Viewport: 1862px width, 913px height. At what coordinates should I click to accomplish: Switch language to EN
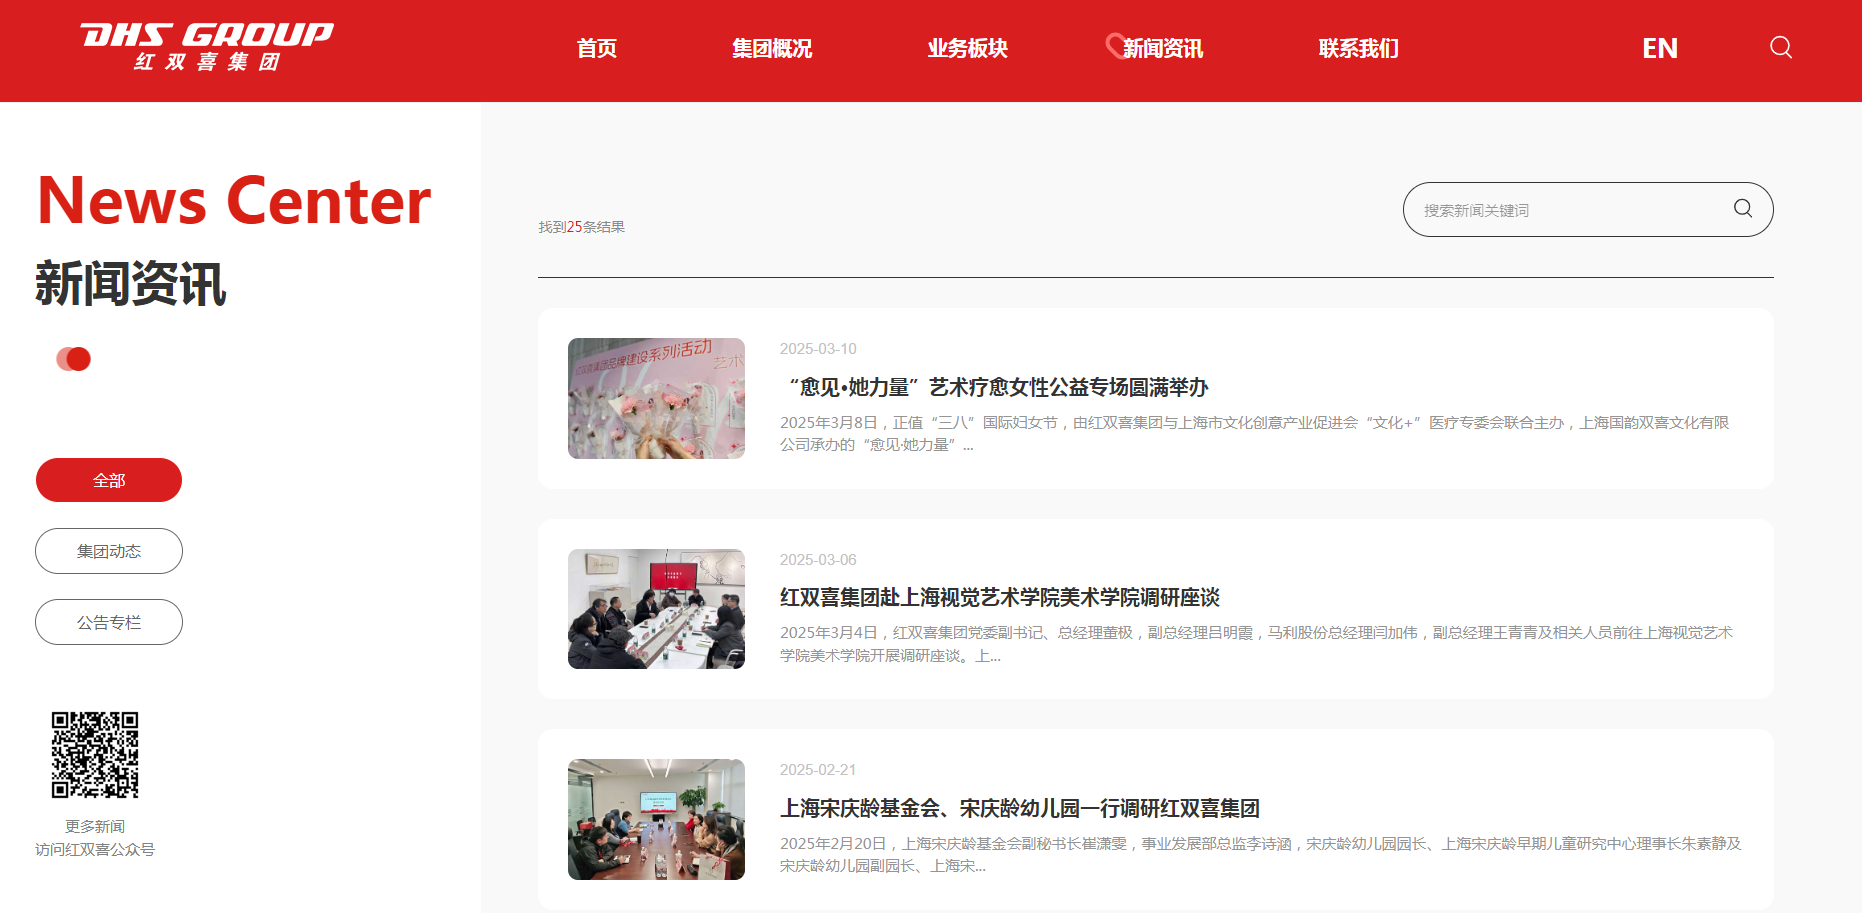pos(1660,48)
